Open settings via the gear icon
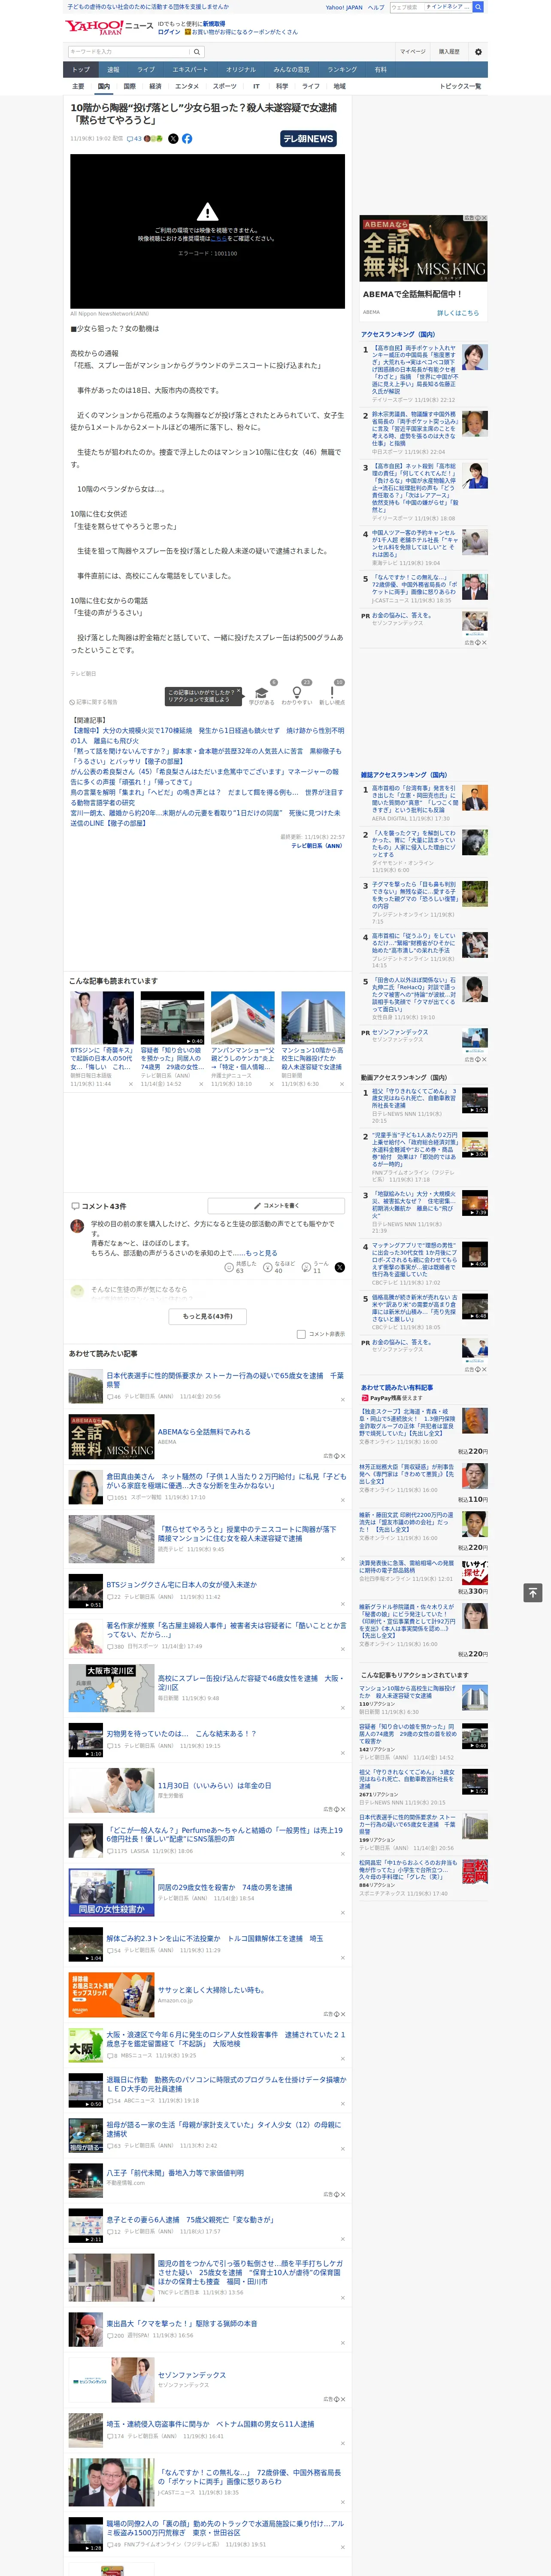 478,52
